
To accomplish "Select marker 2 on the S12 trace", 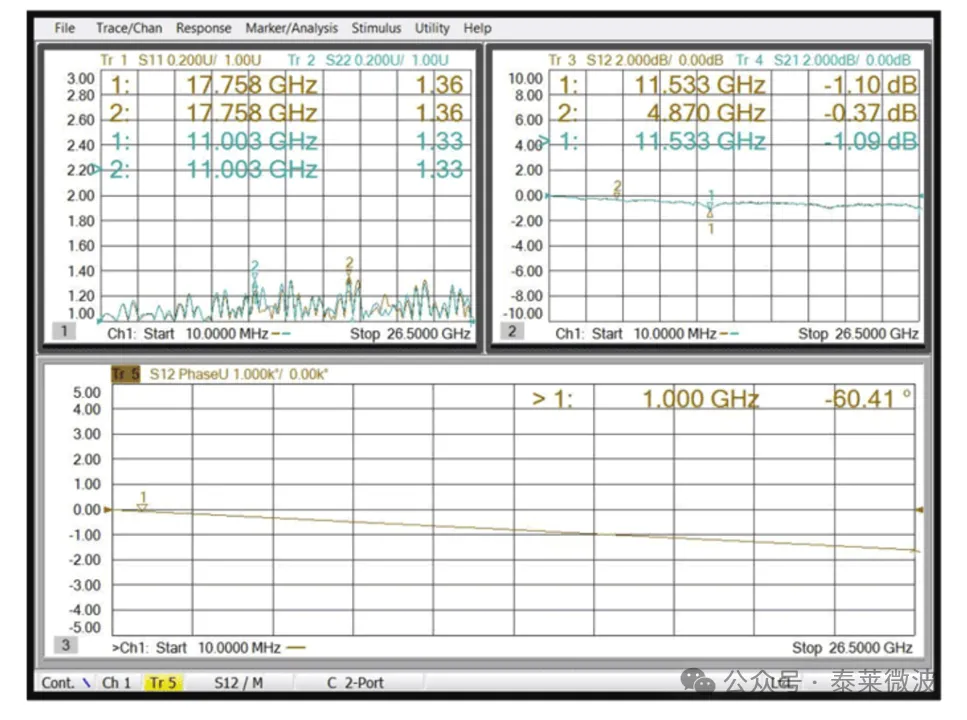I will click(x=617, y=188).
